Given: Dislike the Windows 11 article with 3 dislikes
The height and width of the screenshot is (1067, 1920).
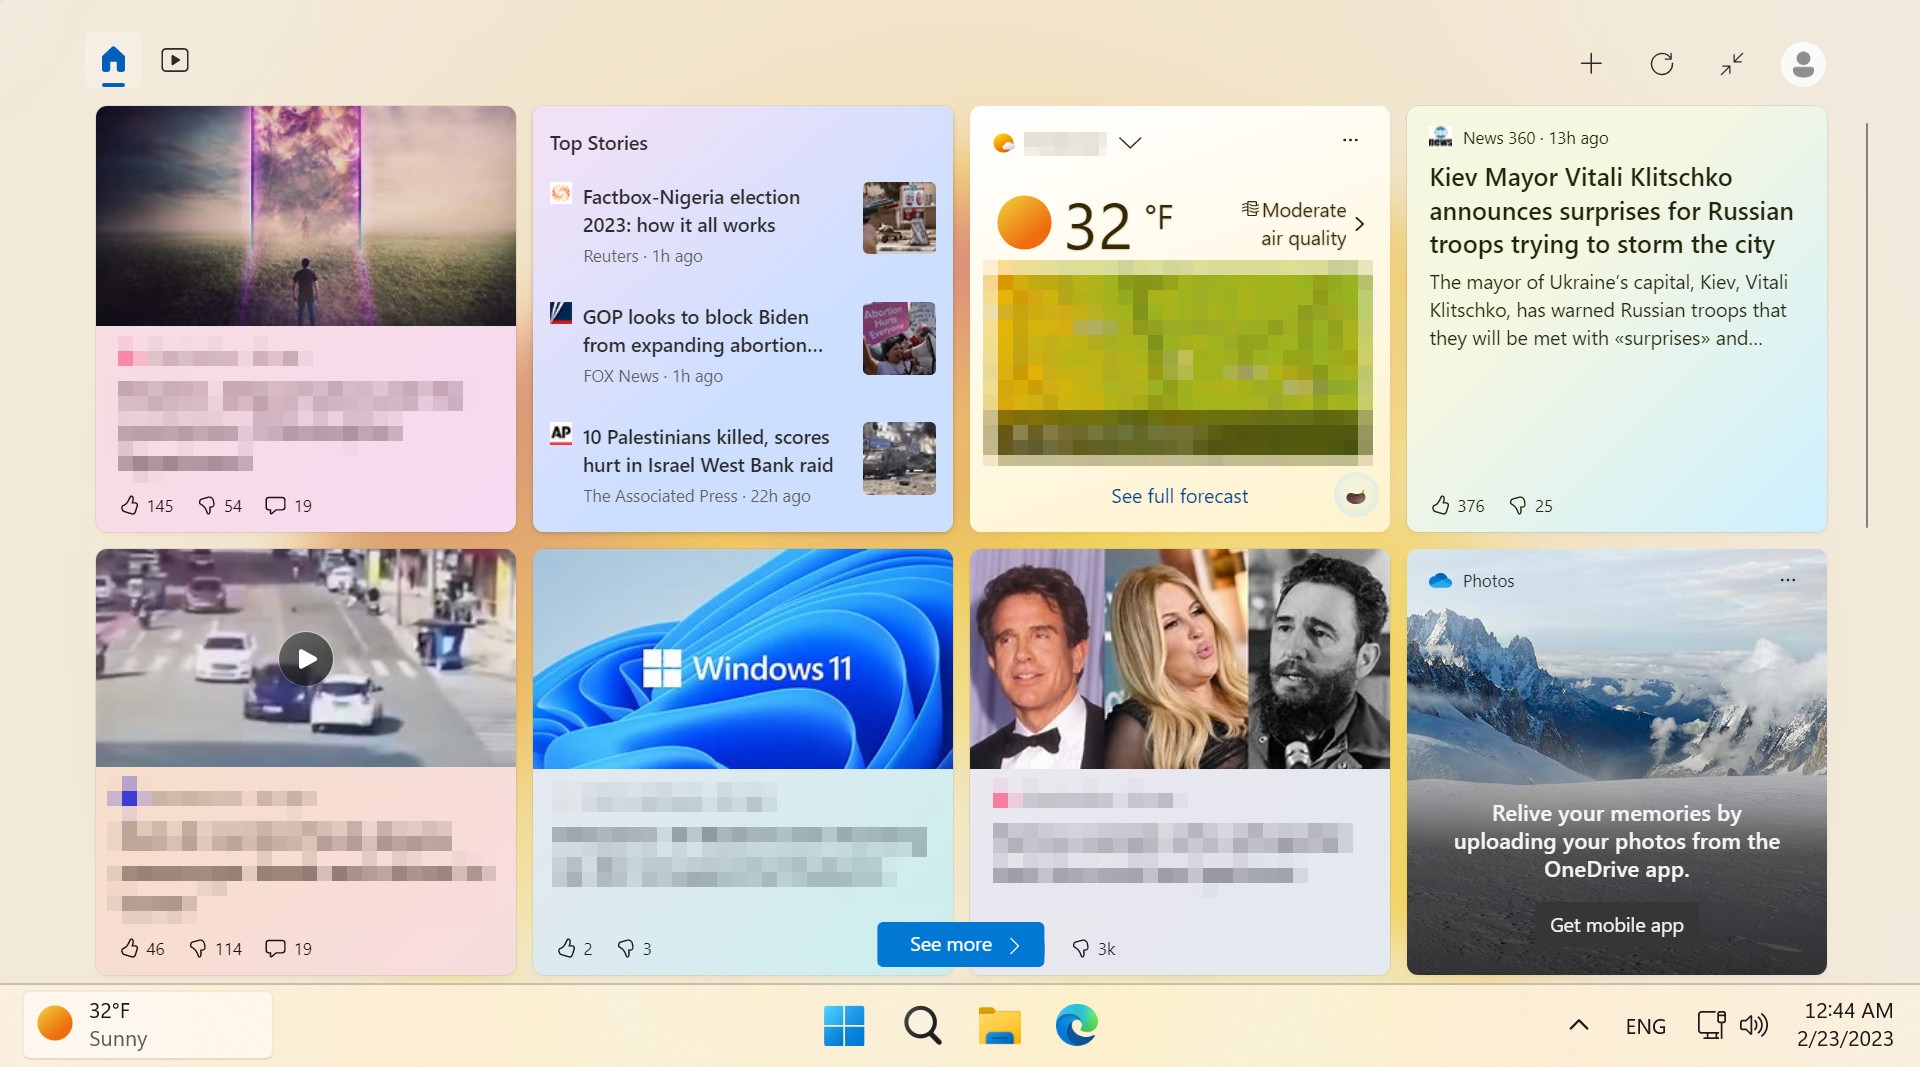Looking at the screenshot, I should coord(634,949).
